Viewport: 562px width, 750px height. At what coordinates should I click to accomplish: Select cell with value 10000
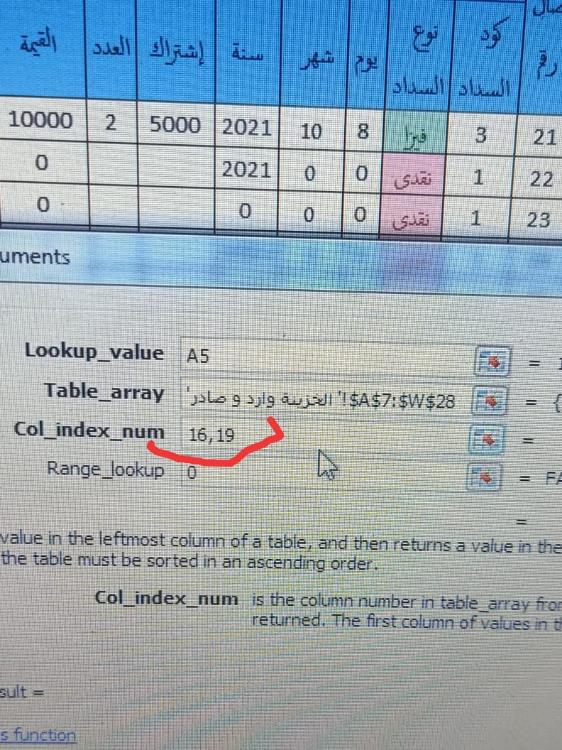point(42,120)
